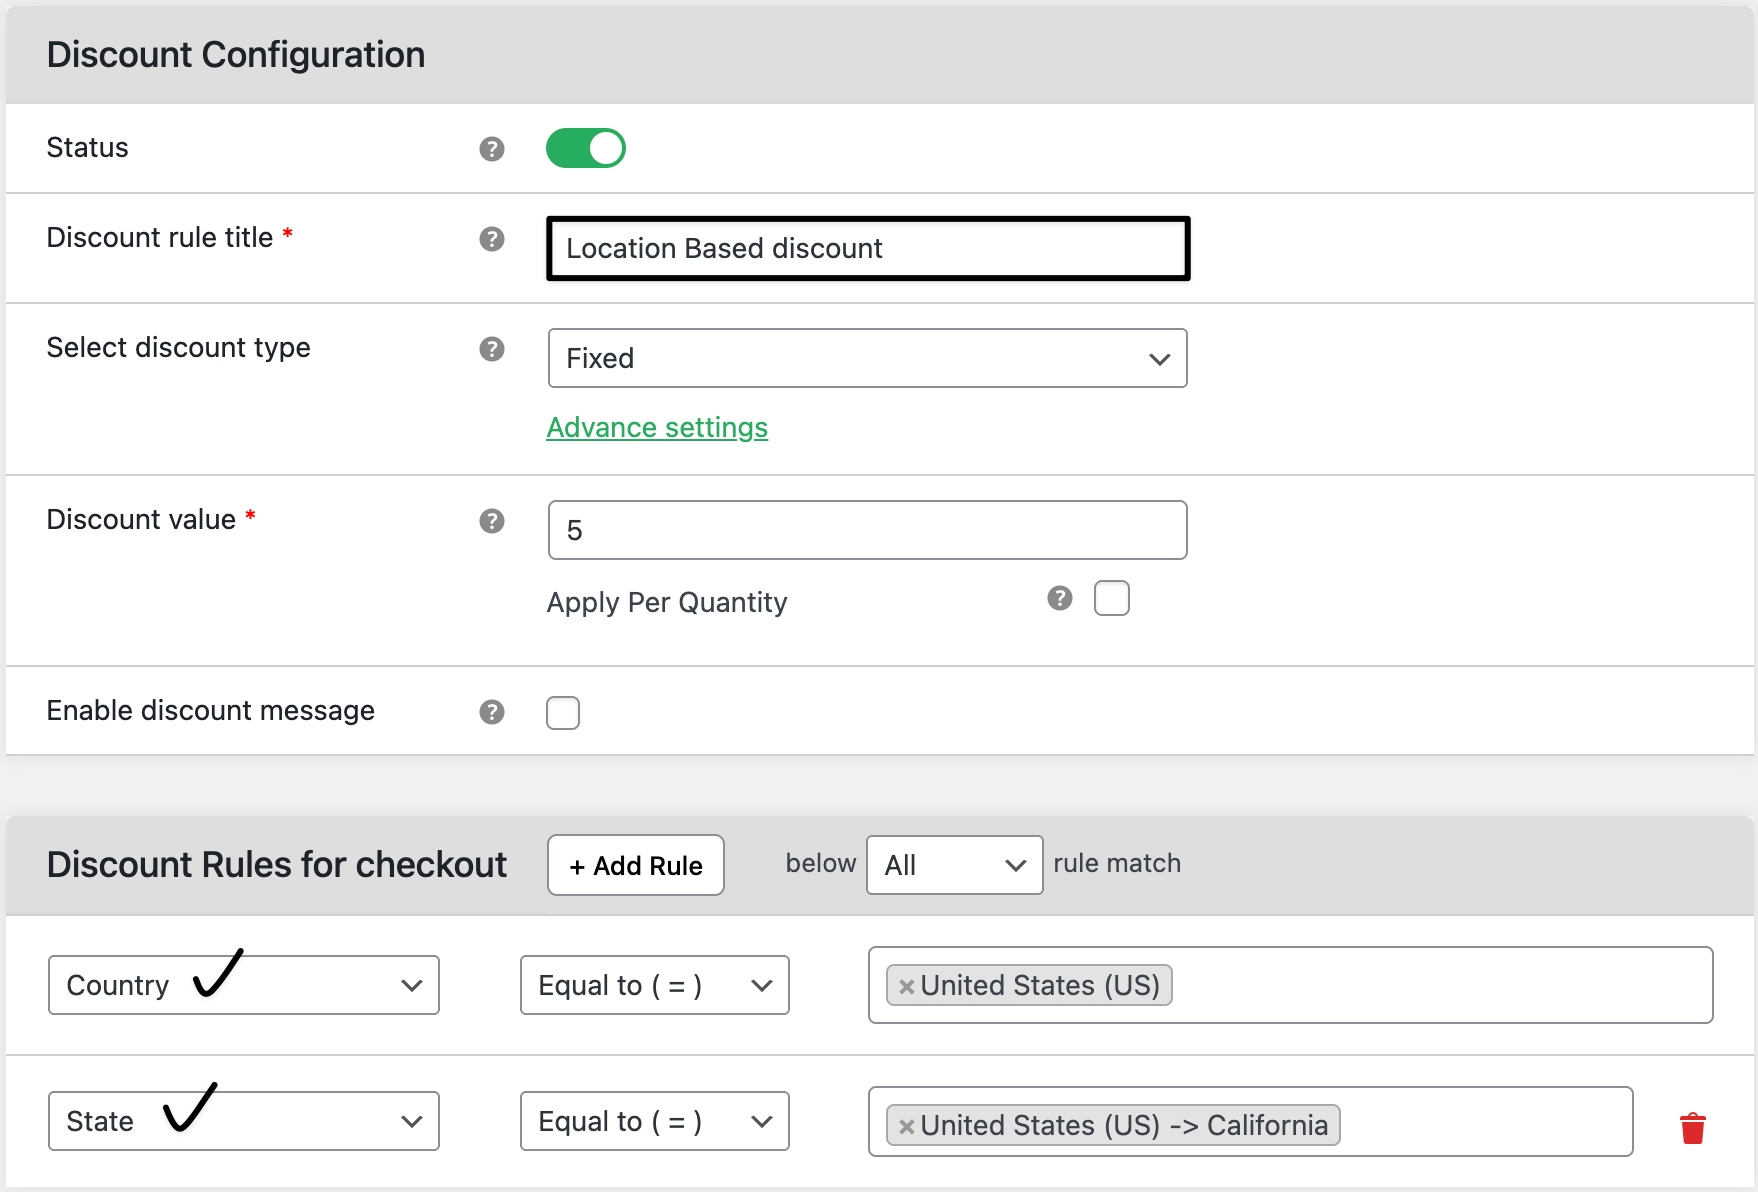Open the All rule match dropdown
Screen dimensions: 1758x1192
(954, 865)
